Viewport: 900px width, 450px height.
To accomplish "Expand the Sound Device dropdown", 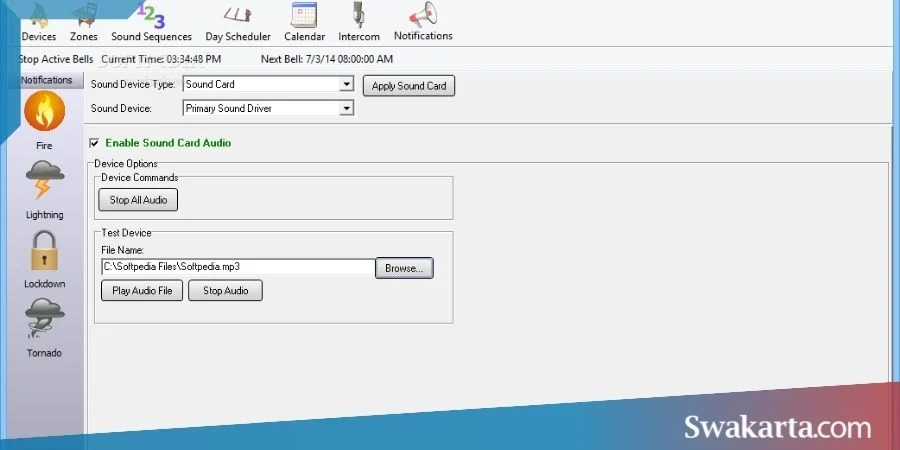I will tap(346, 108).
